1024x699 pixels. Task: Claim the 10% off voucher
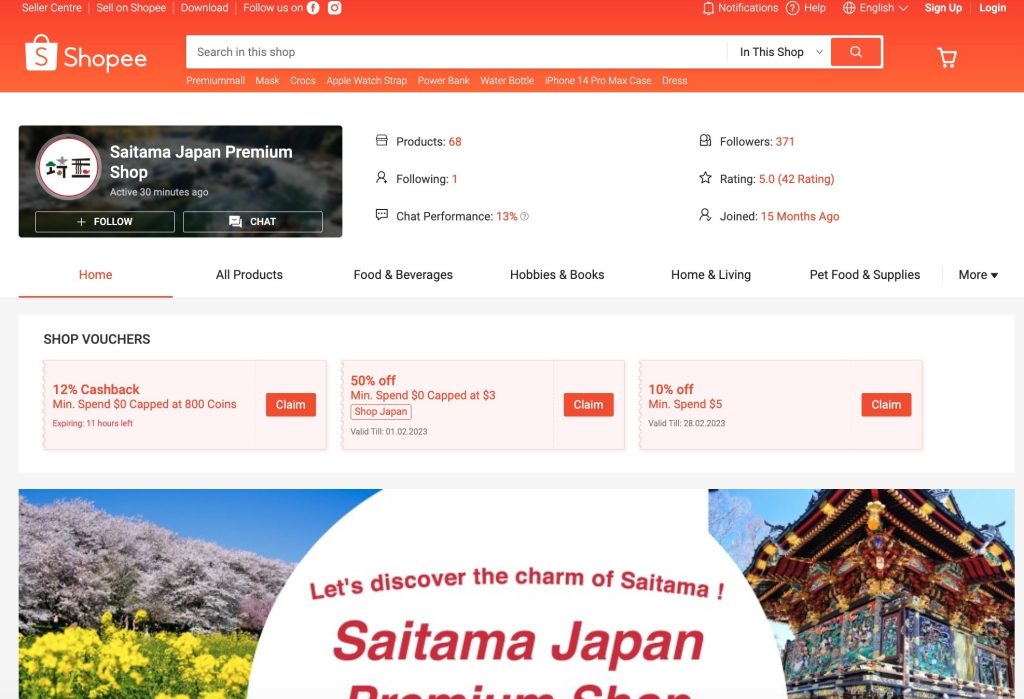click(886, 404)
